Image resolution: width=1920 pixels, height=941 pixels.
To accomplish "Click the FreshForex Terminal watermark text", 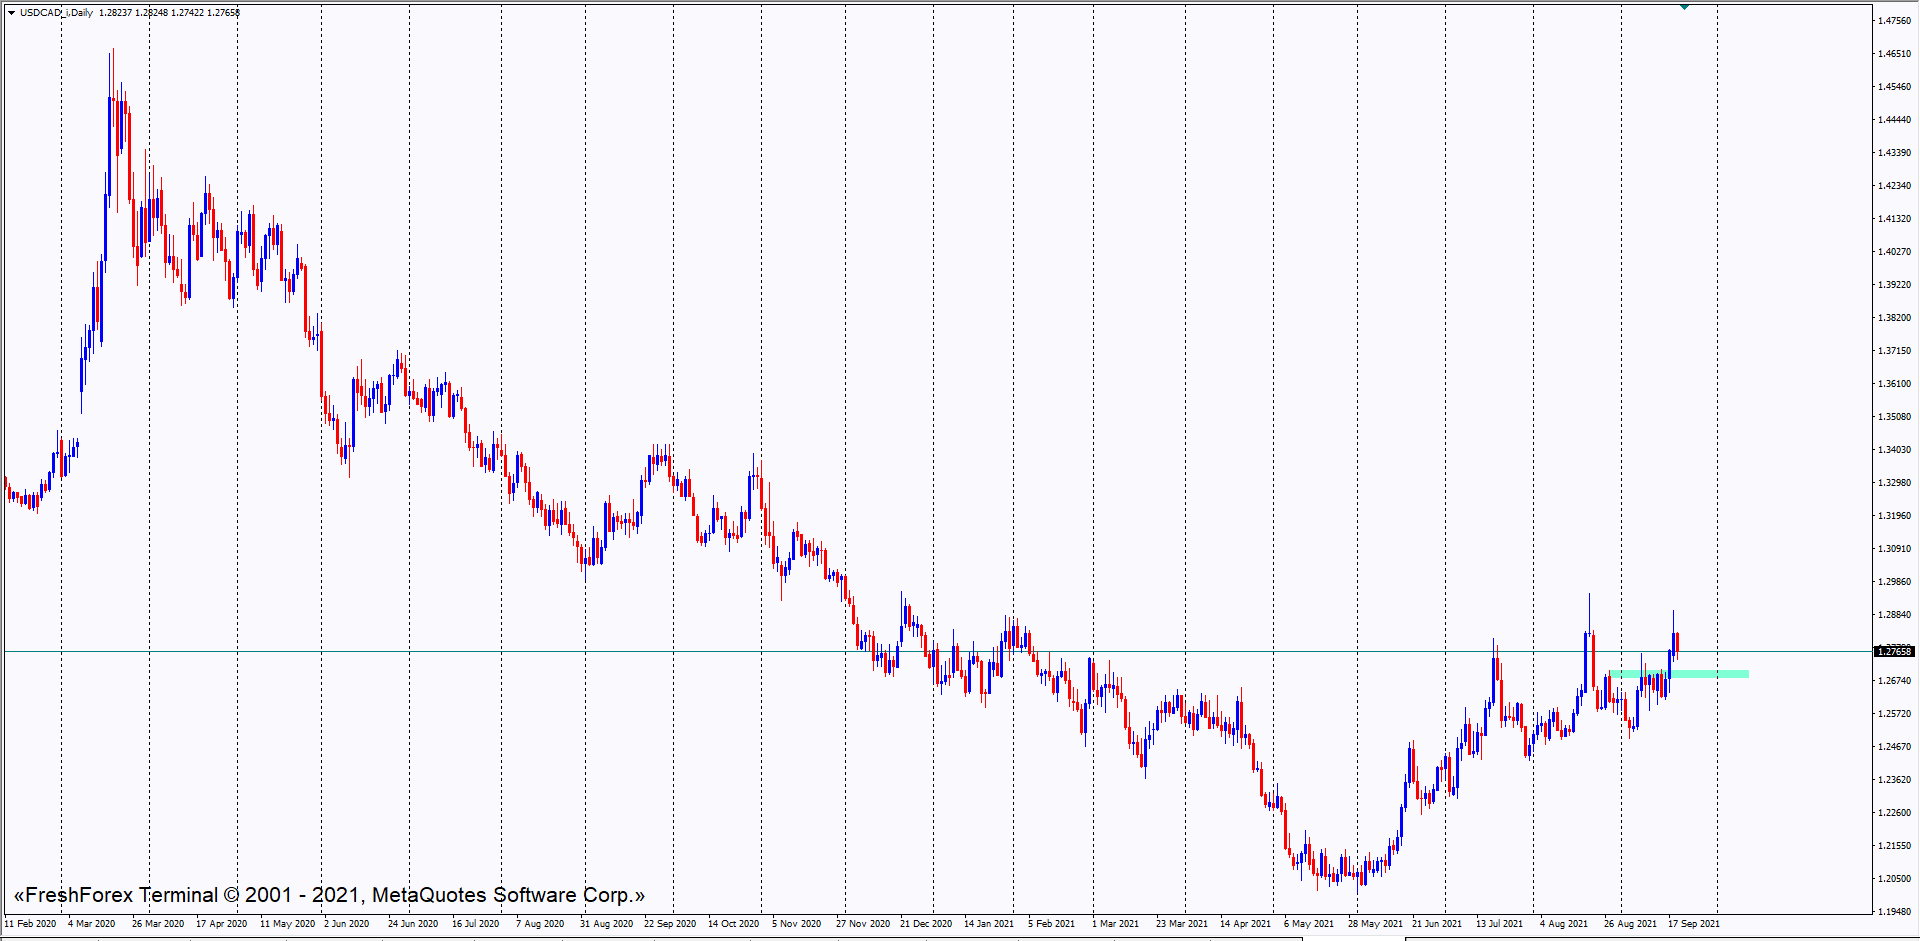I will tap(329, 895).
